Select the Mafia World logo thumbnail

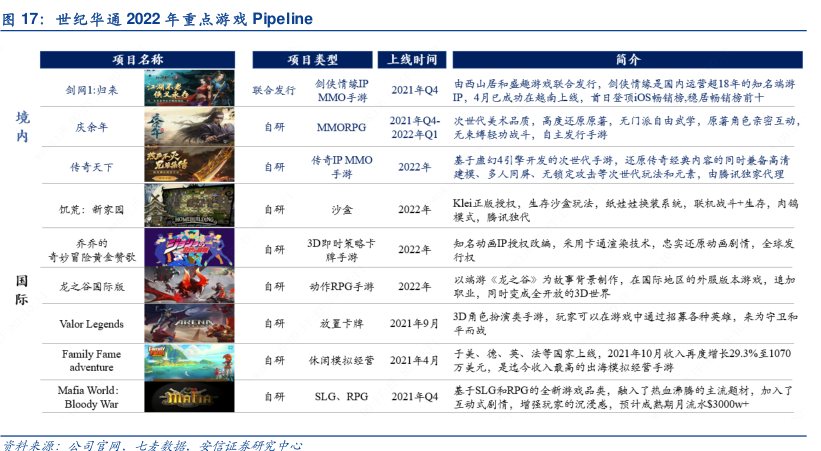coord(190,397)
